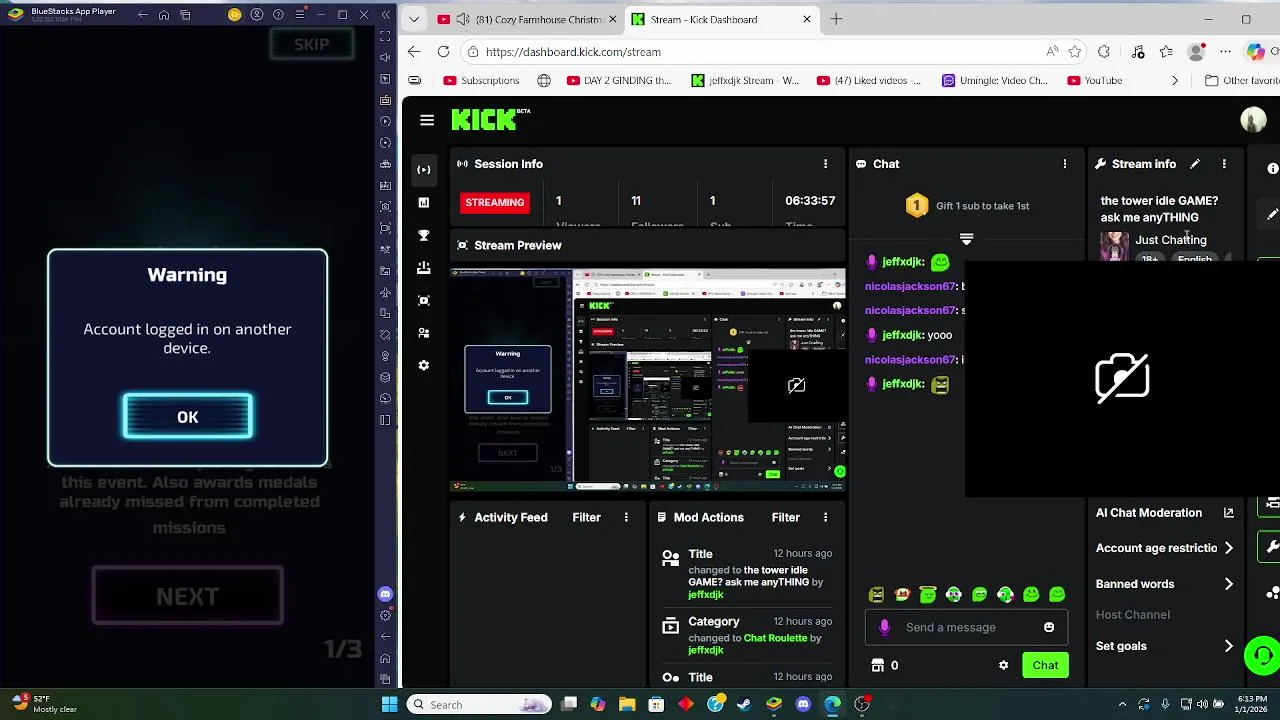Collapse BlueStacks sidebar with double arrow
The width and height of the screenshot is (1280, 720).
point(385,15)
